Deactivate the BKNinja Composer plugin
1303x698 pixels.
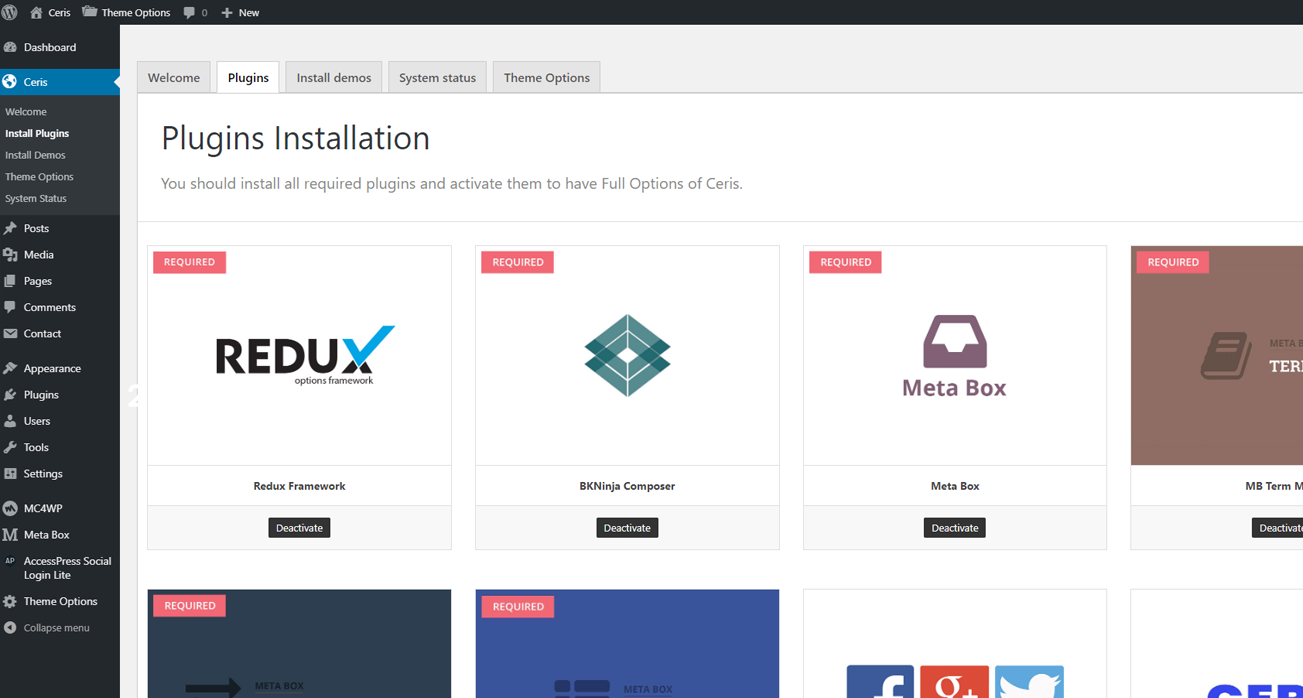[627, 528]
